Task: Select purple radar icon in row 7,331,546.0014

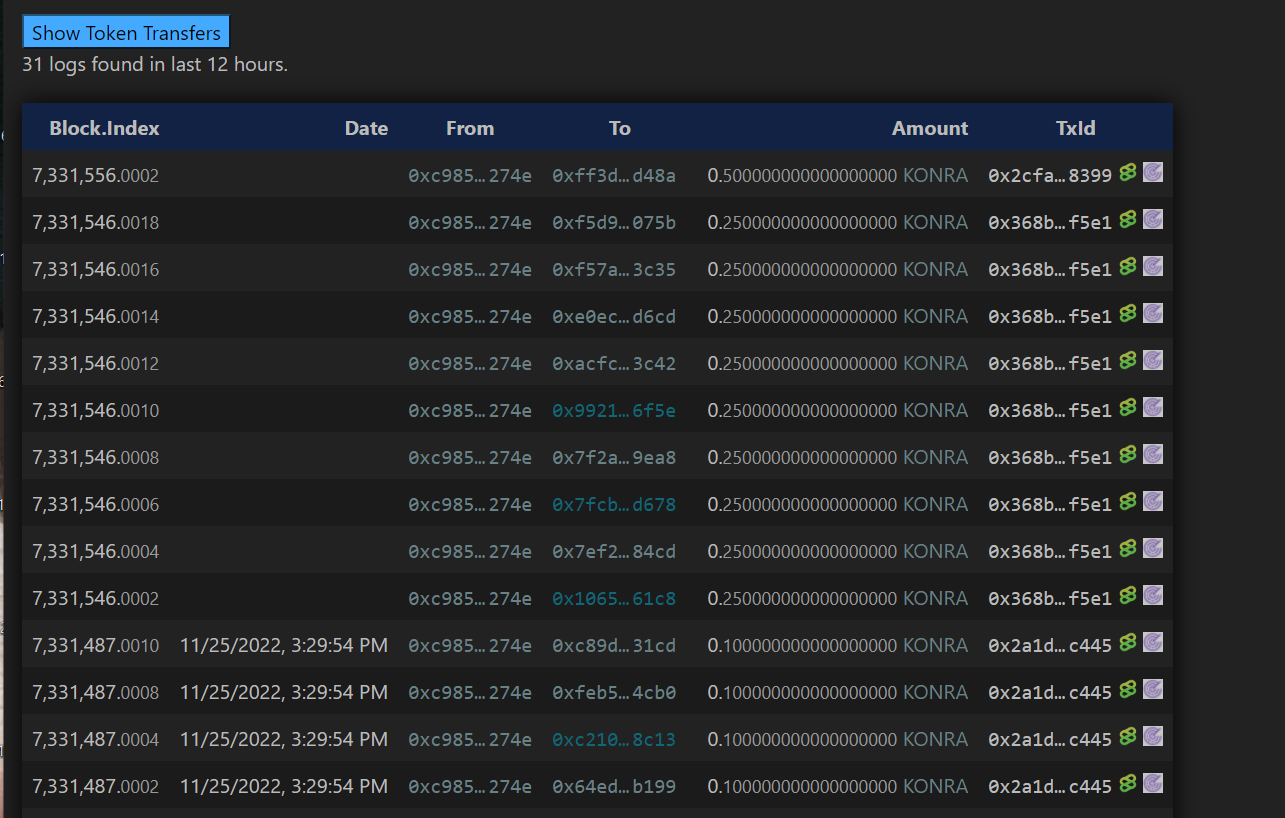Action: [x=1153, y=313]
